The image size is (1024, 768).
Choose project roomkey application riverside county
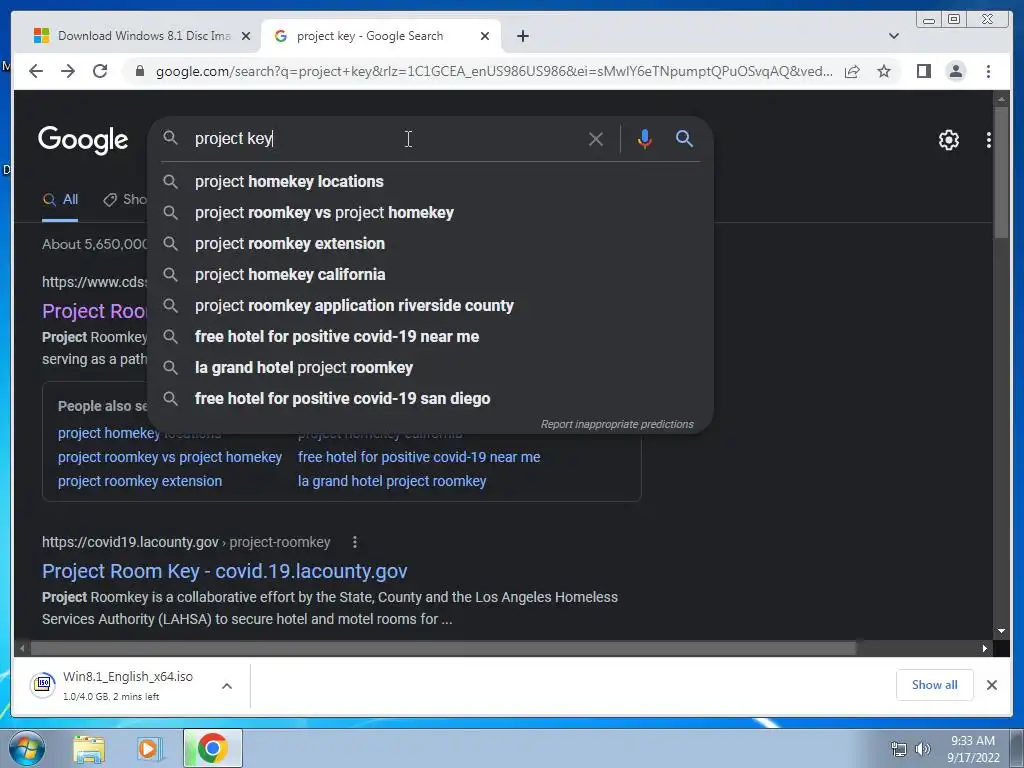click(x=430, y=306)
